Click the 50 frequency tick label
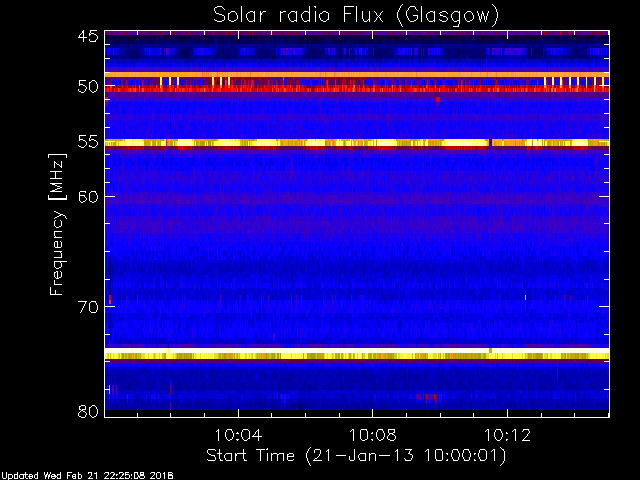Screen dimensions: 640x480 (x=88, y=87)
